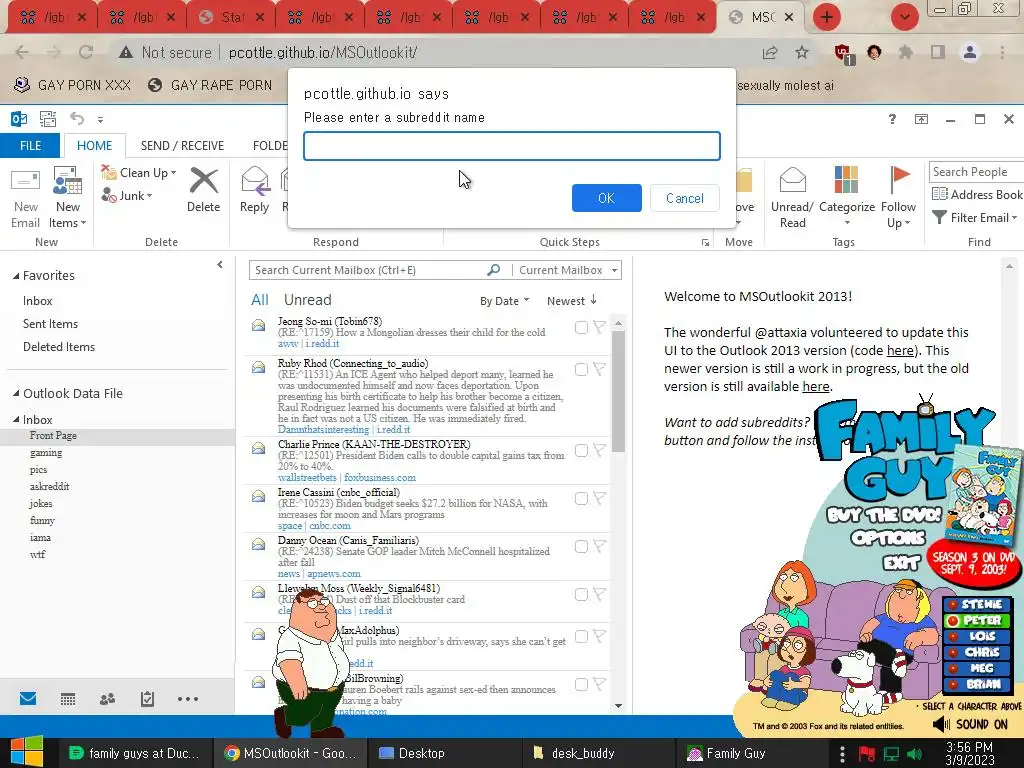This screenshot has width=1024, height=768.
Task: Expand the Clean Up menu
Action: (x=139, y=172)
